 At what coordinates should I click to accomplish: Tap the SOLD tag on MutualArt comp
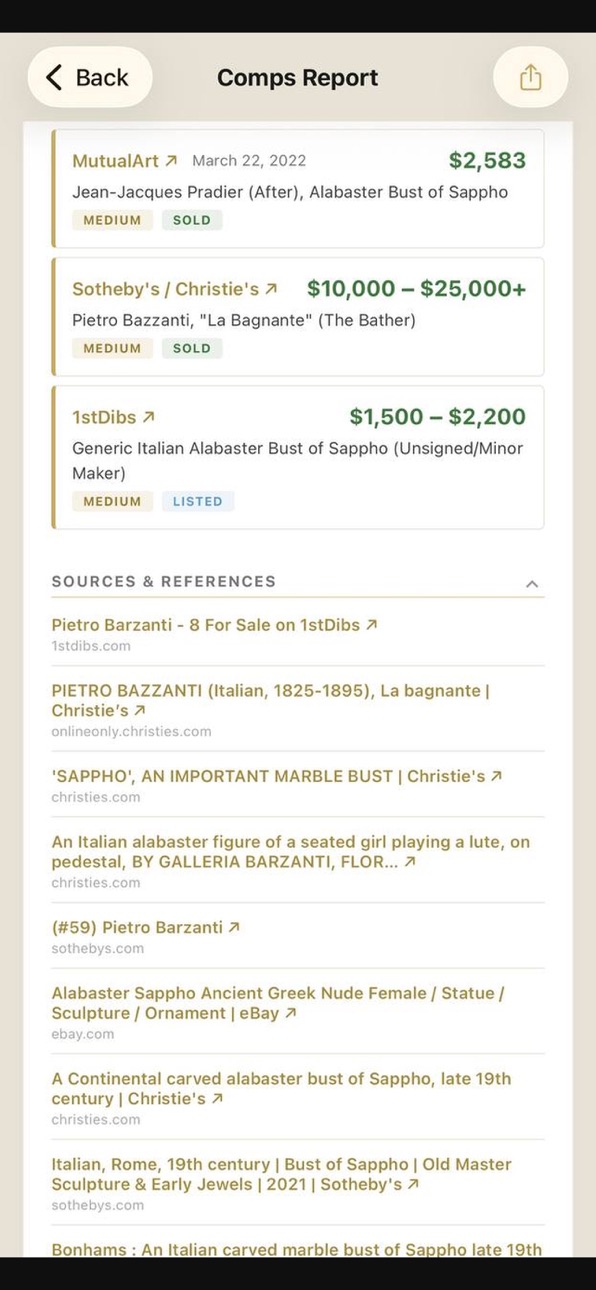(192, 220)
